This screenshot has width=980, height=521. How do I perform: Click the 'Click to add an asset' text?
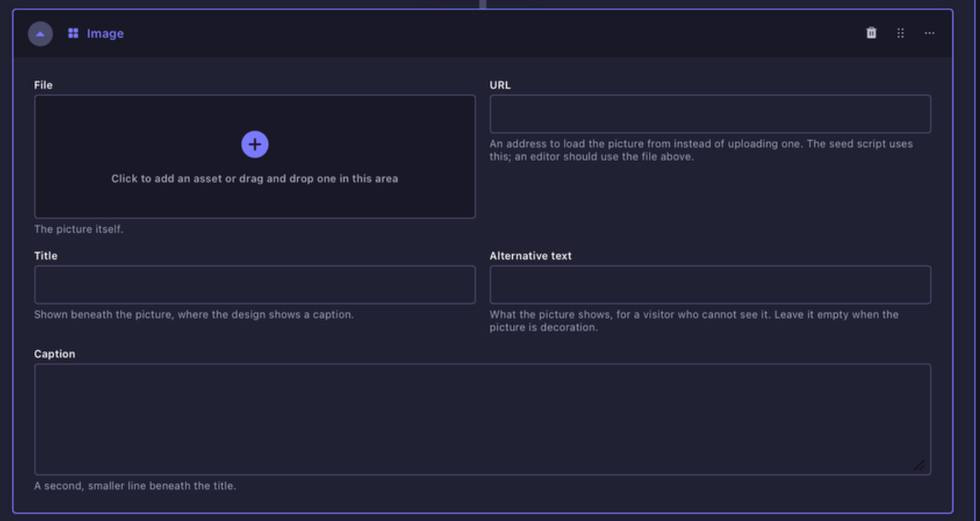tap(255, 179)
